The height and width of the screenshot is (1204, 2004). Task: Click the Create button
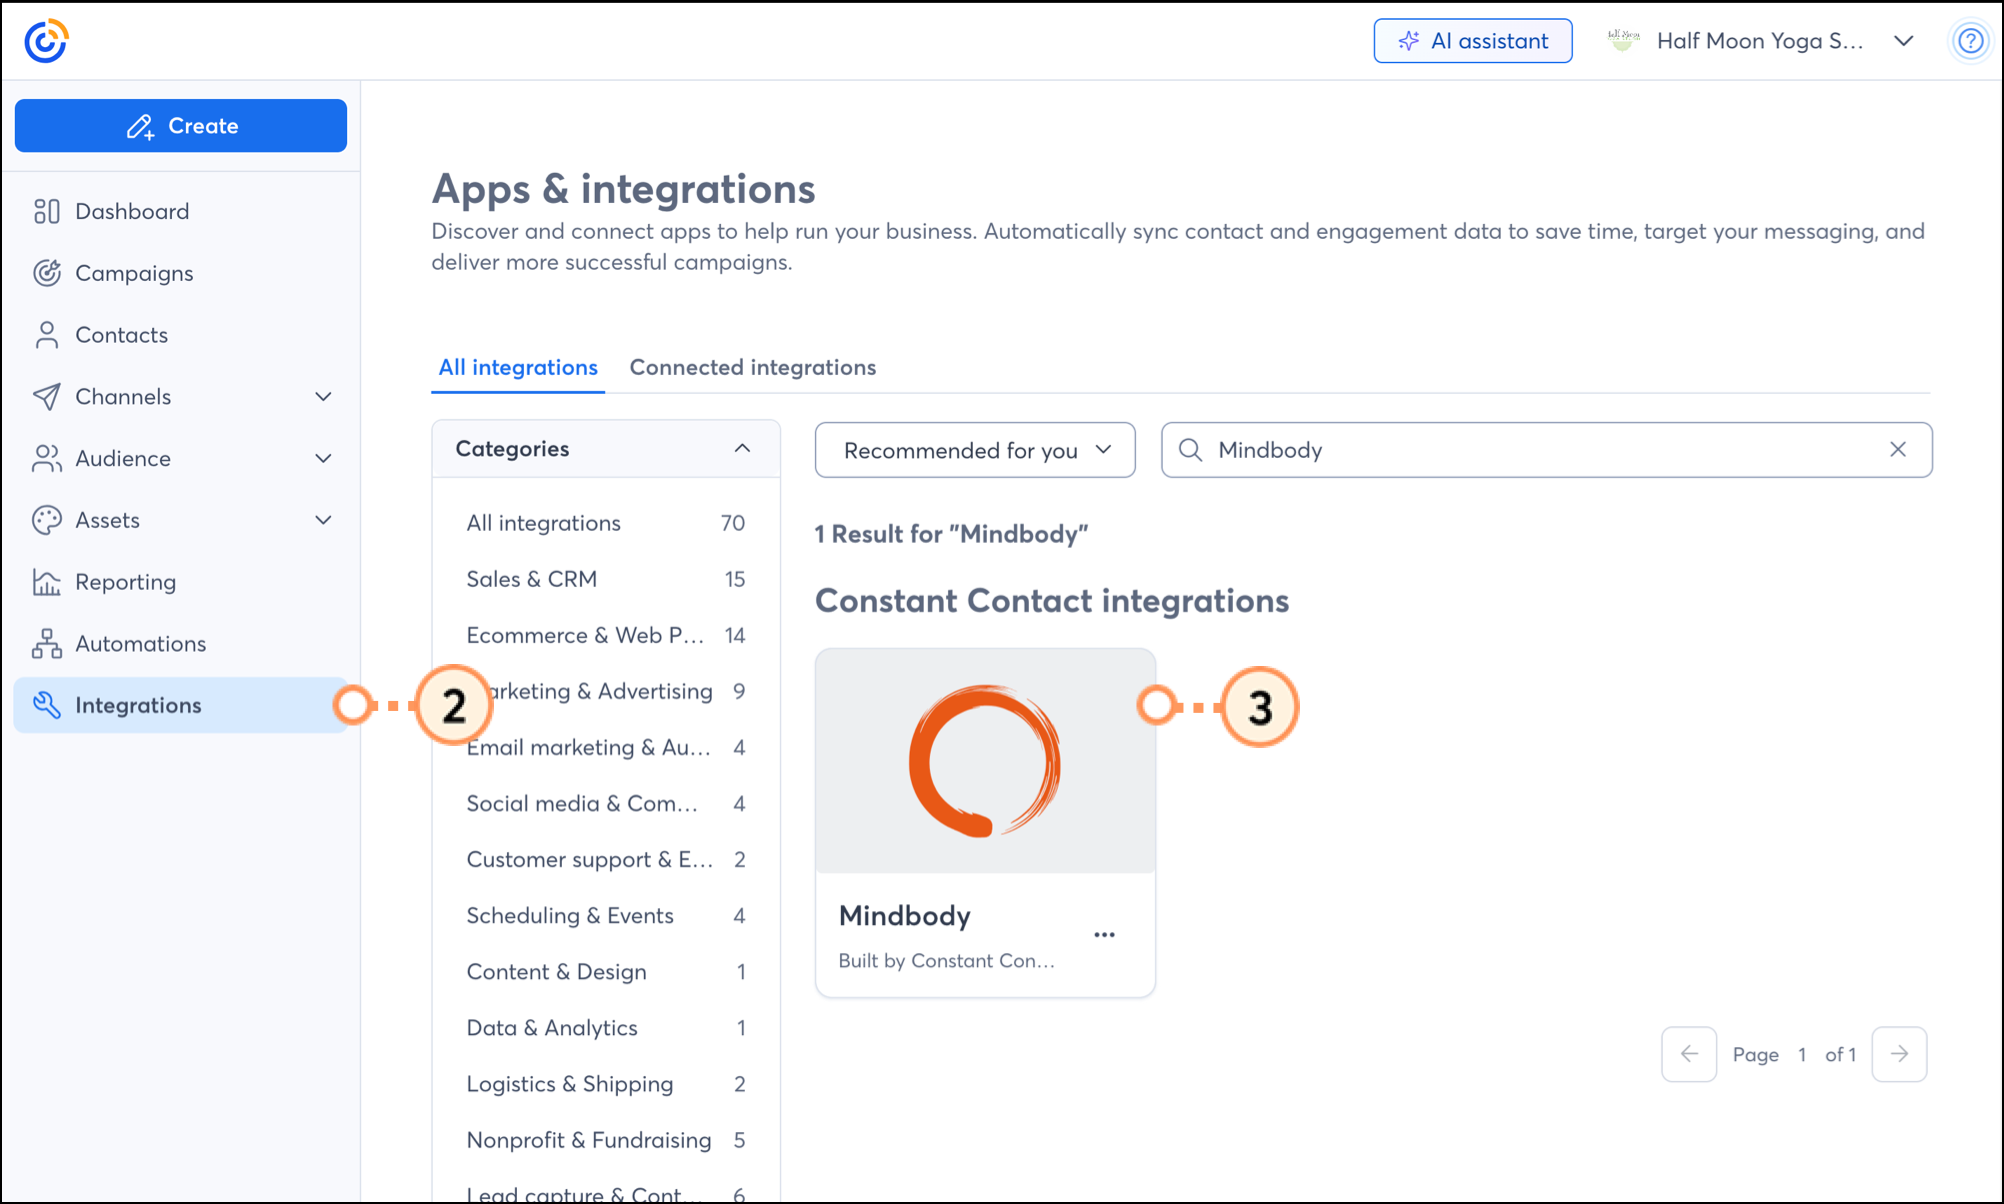tap(181, 126)
